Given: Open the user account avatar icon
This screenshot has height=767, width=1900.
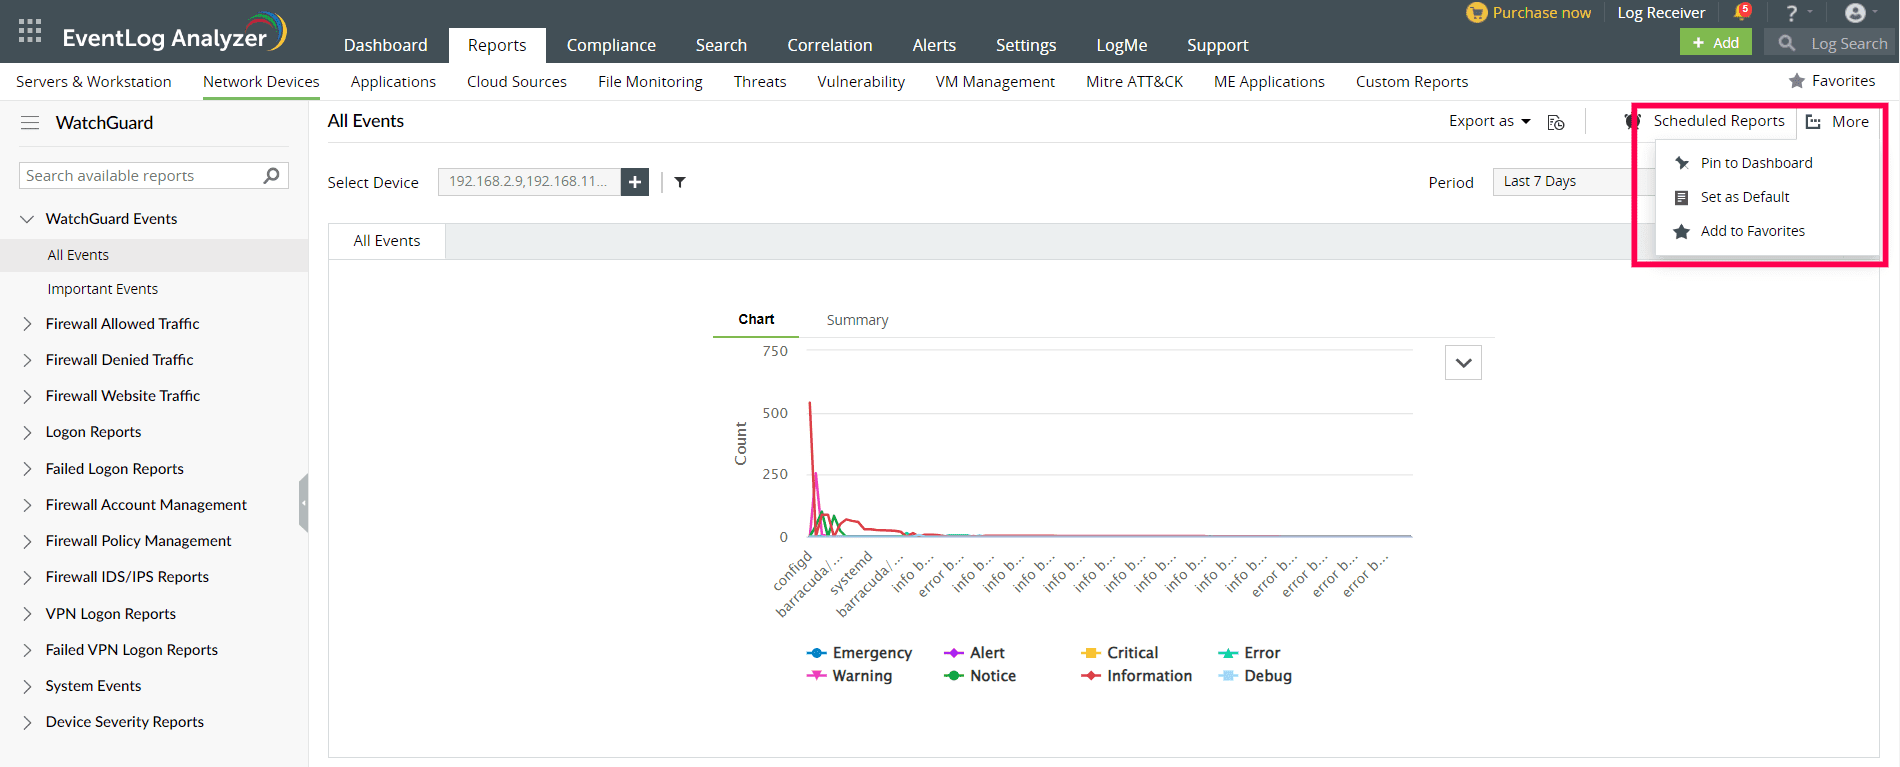Looking at the screenshot, I should (x=1855, y=13).
